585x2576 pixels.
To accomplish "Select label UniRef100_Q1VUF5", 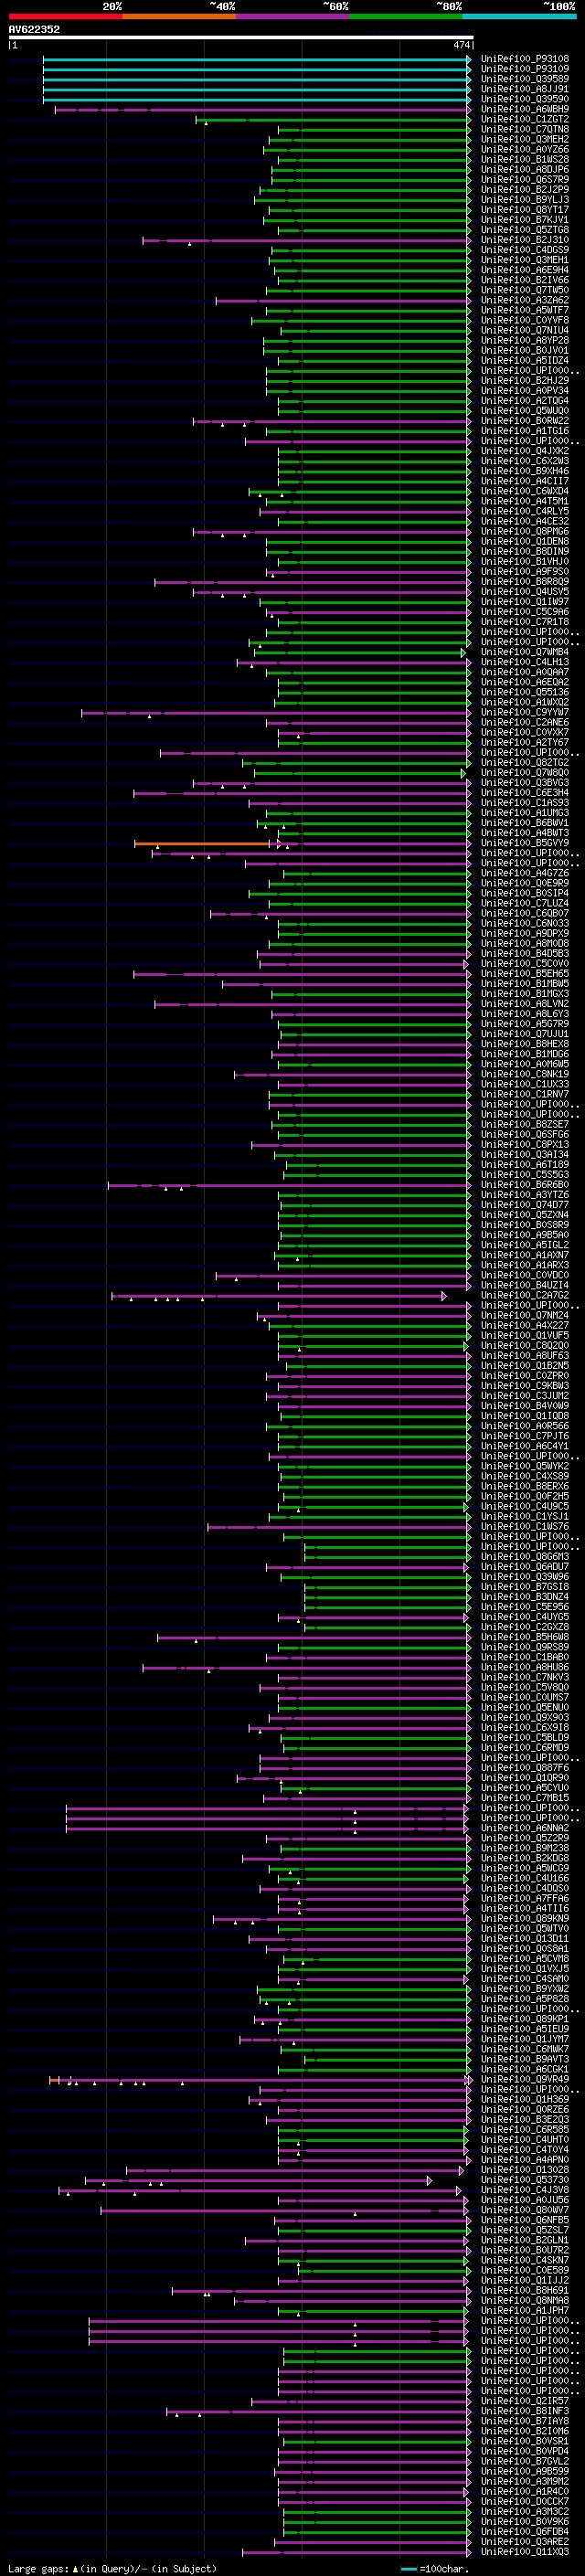I will 525,1336.
